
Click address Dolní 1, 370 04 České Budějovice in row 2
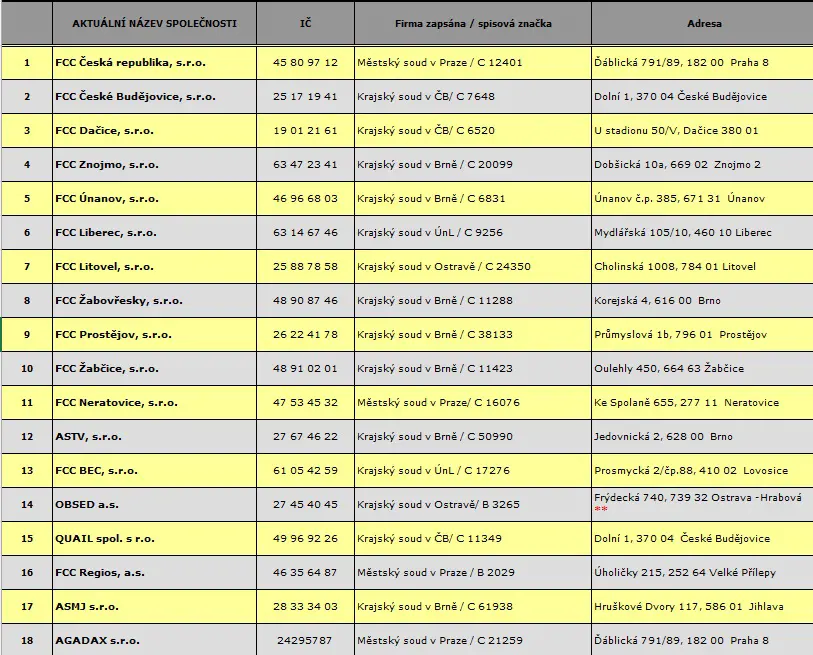[x=680, y=96]
